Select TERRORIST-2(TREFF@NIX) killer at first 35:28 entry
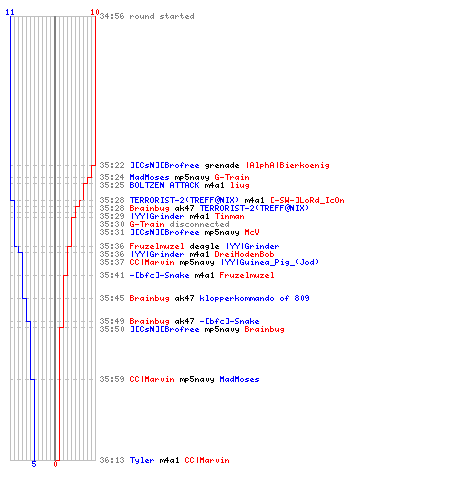This screenshot has height=500, width=450. 184,200
